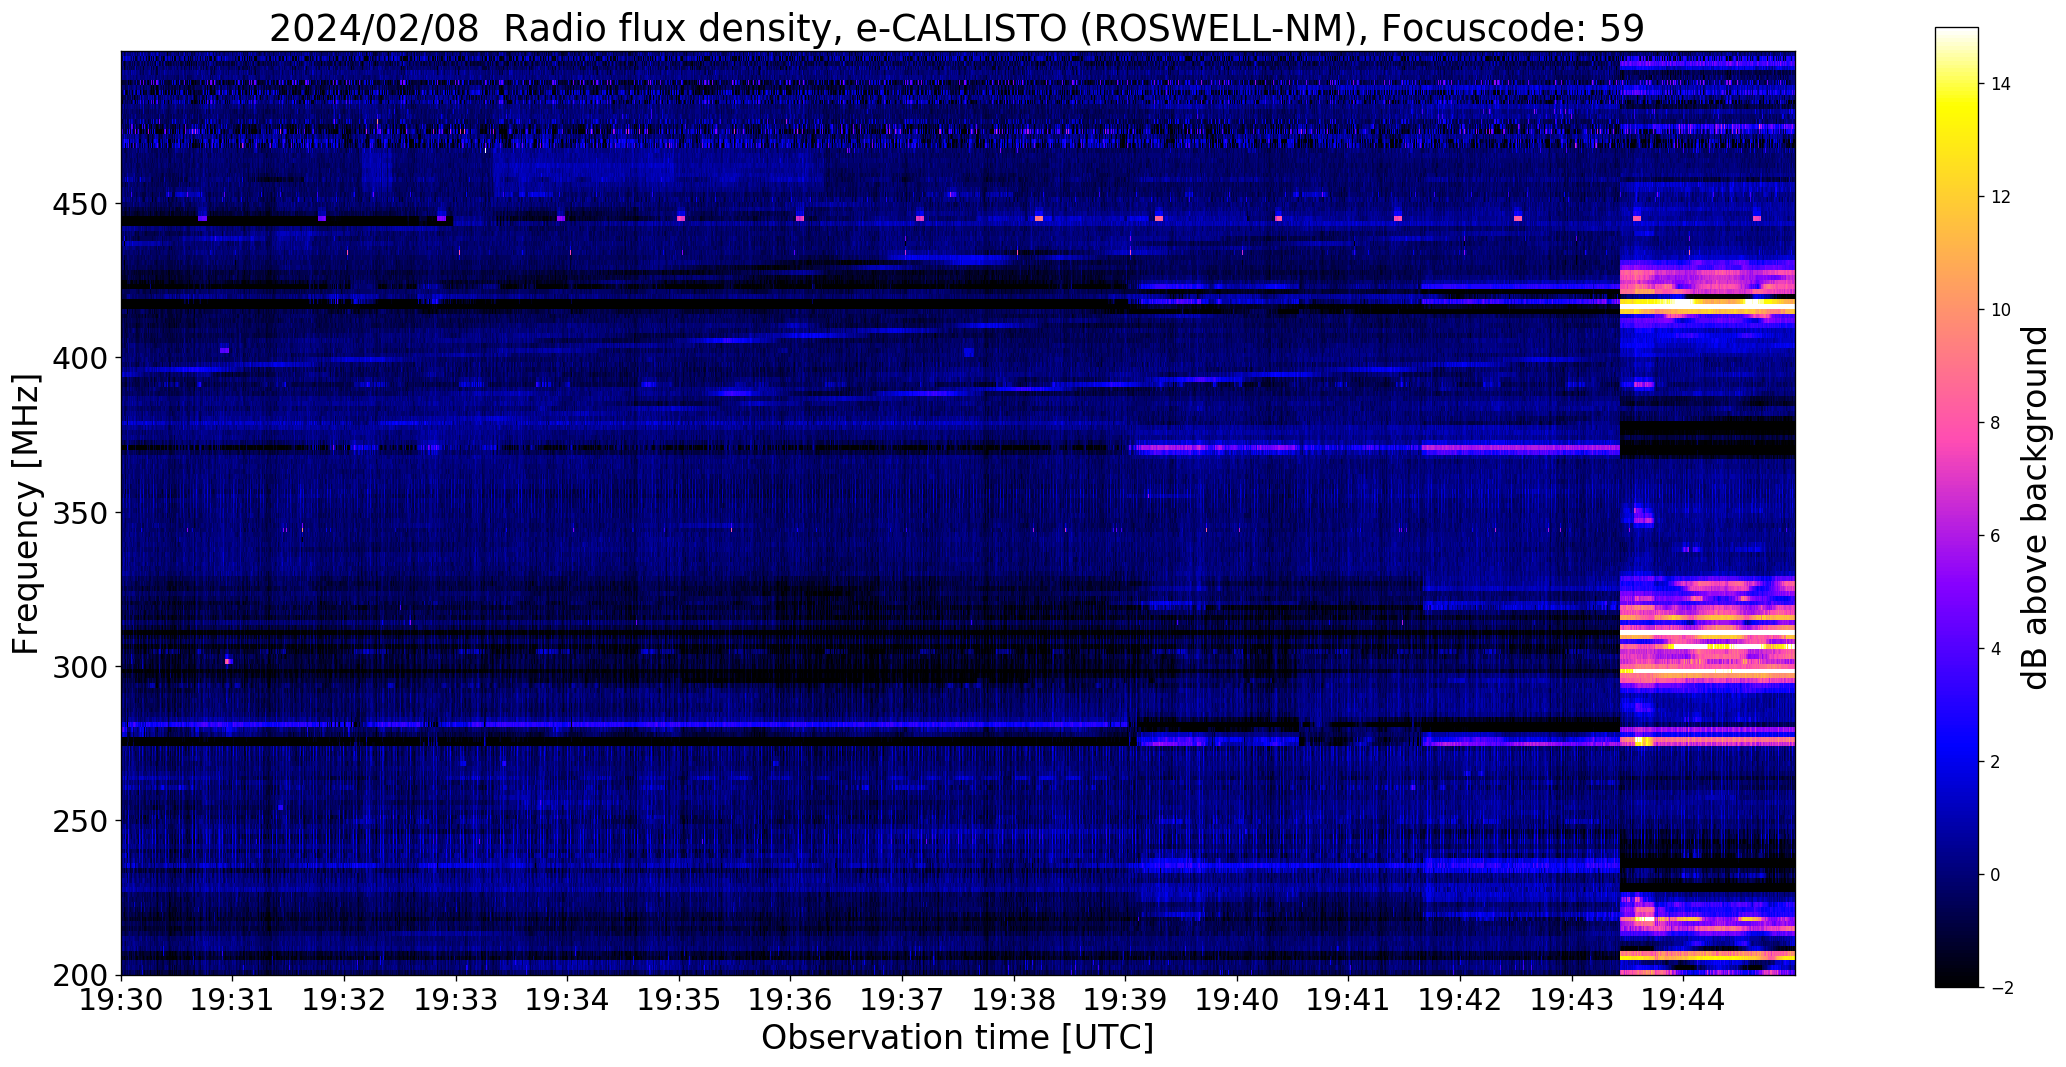
Task: Click the yellow band near 205 MHz at 19:44
Action: [x=1707, y=956]
